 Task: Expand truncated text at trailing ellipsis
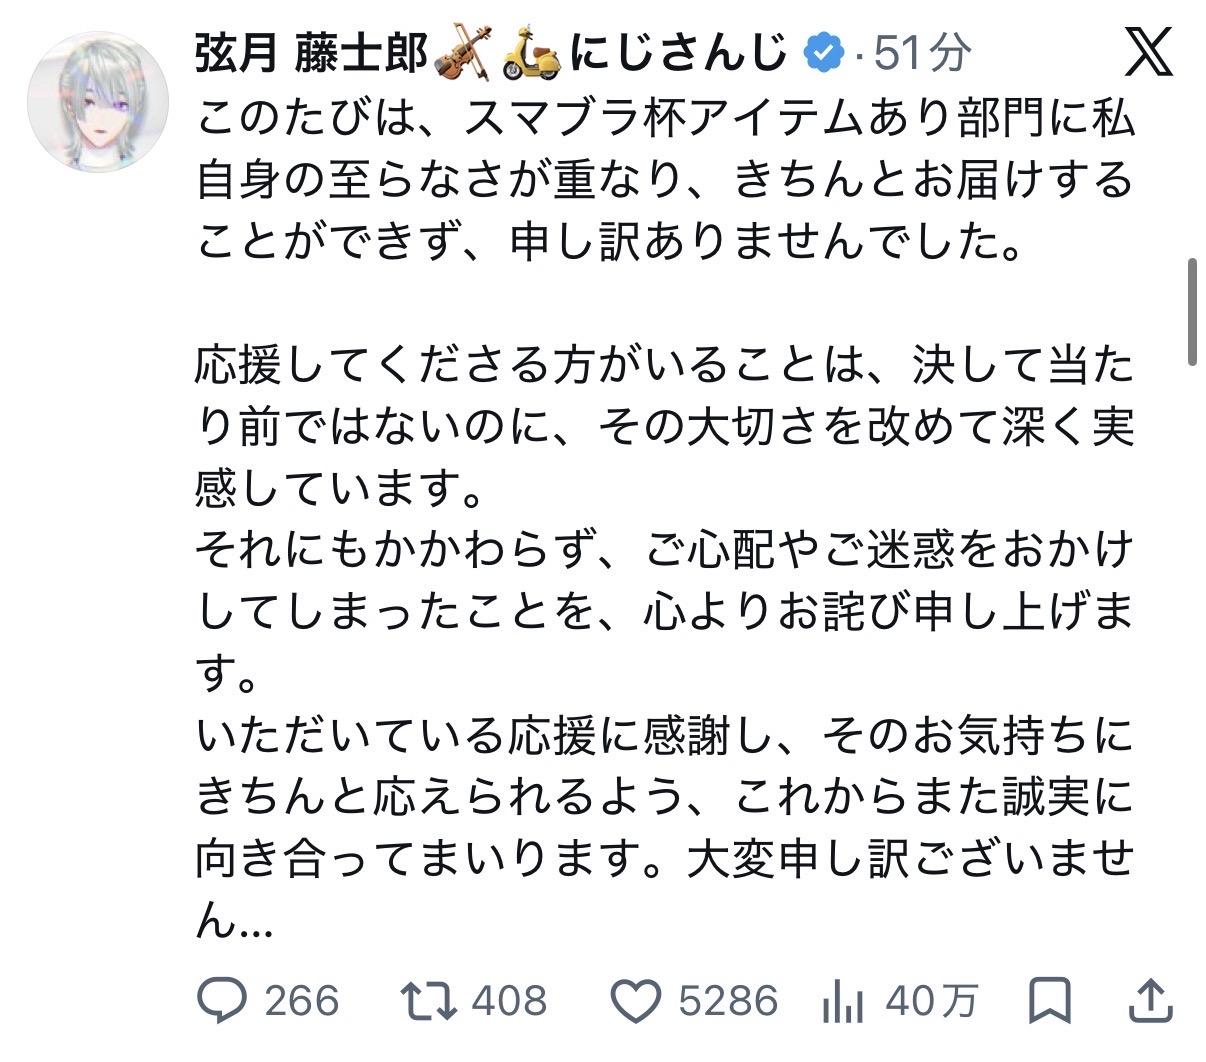point(255,922)
